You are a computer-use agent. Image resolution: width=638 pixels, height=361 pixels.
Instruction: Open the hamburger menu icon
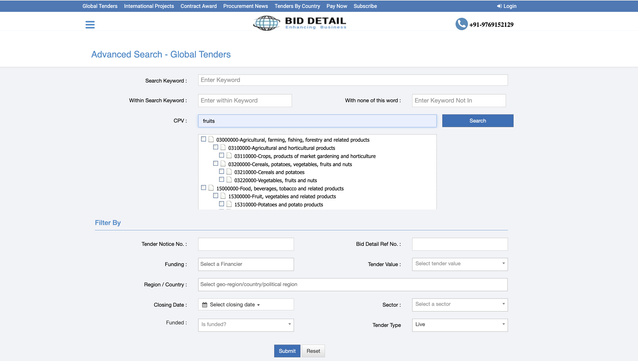[90, 25]
